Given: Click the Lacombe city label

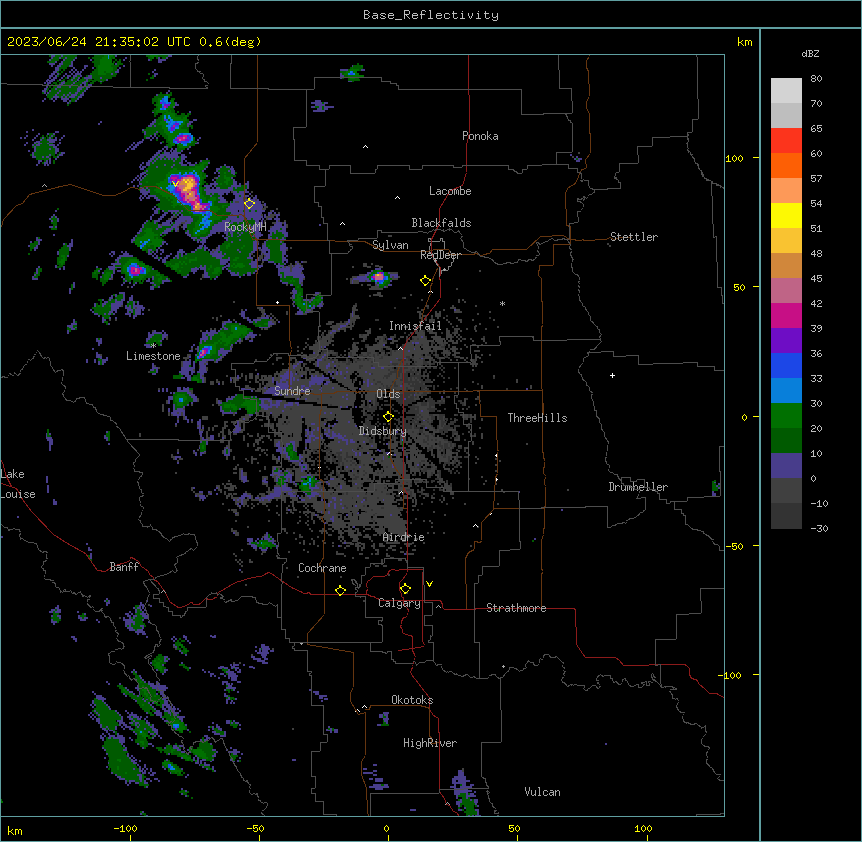Looking at the screenshot, I should coord(450,191).
